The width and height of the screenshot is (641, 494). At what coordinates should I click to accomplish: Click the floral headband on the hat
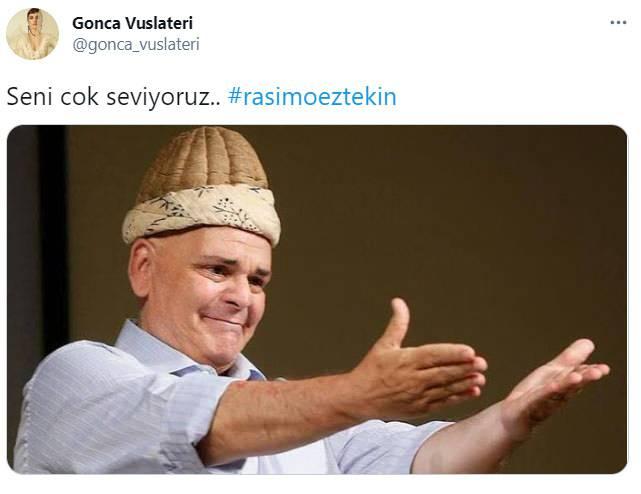202,215
